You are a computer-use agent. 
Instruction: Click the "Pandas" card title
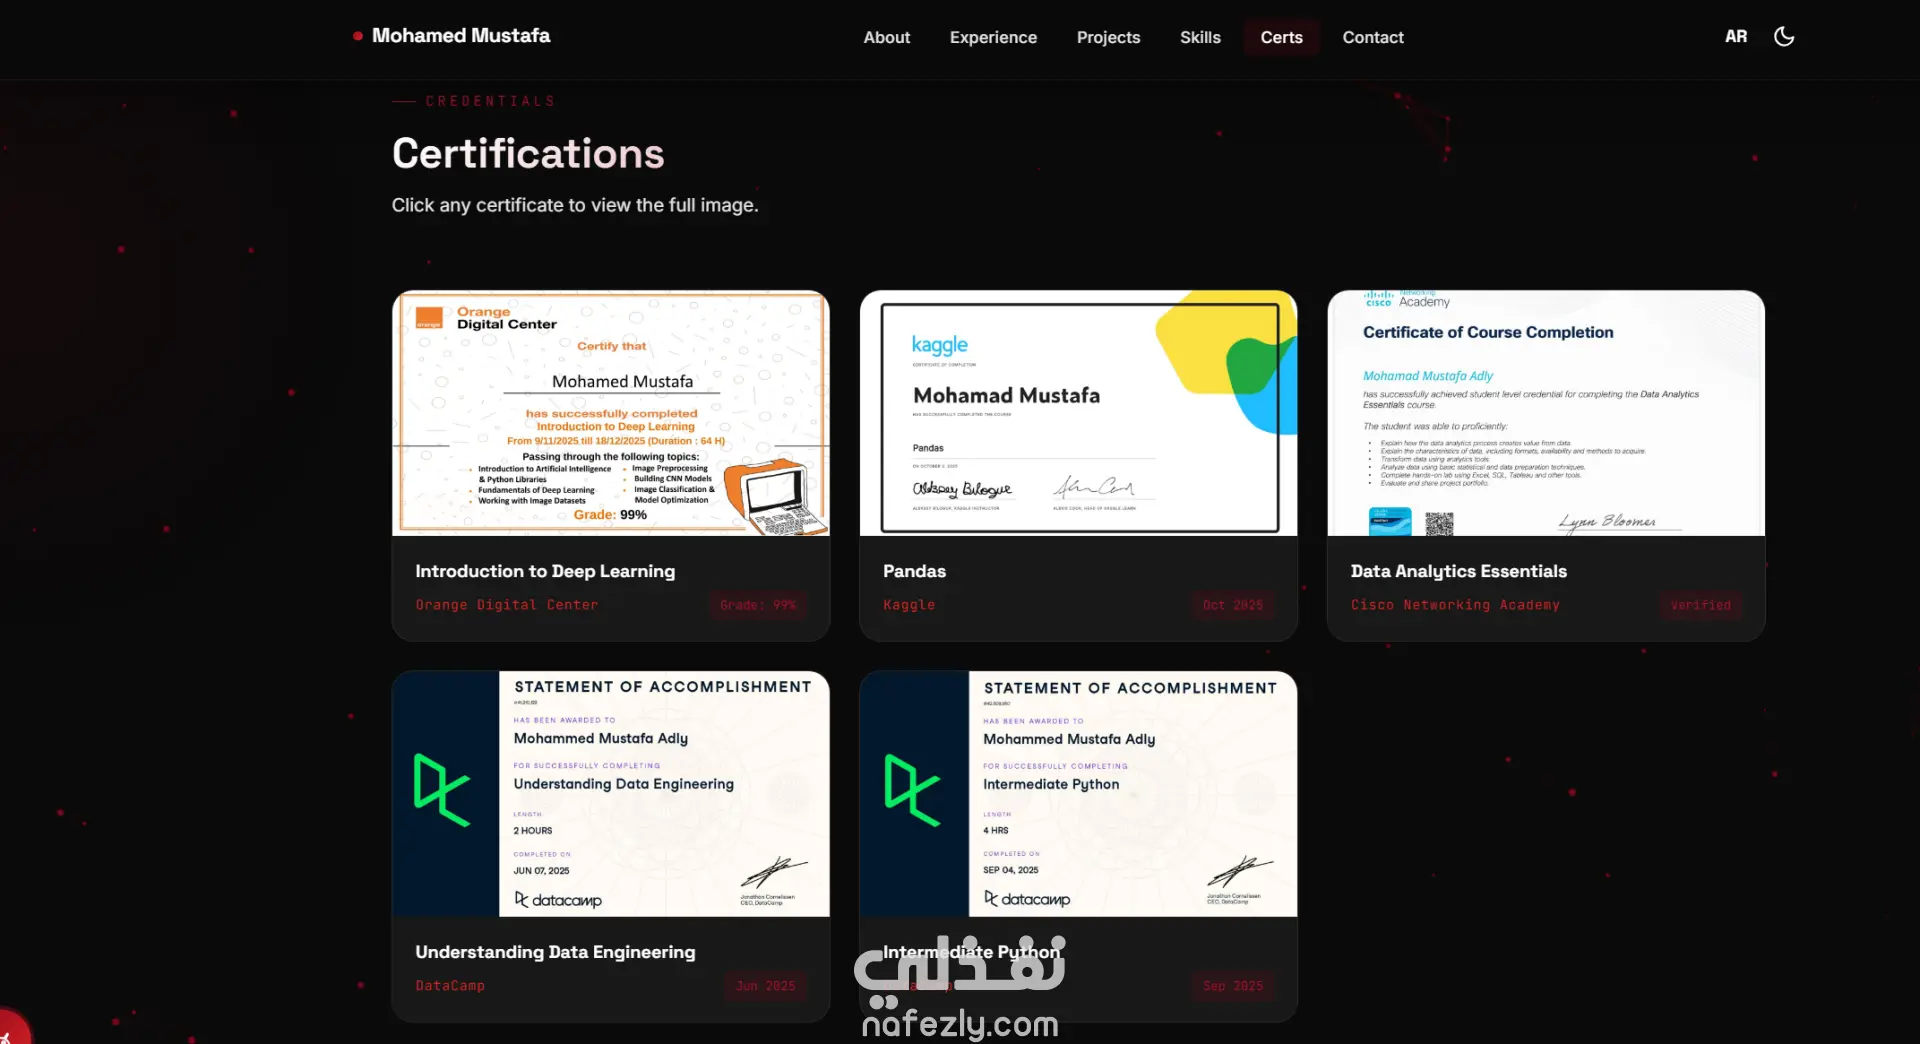(914, 571)
